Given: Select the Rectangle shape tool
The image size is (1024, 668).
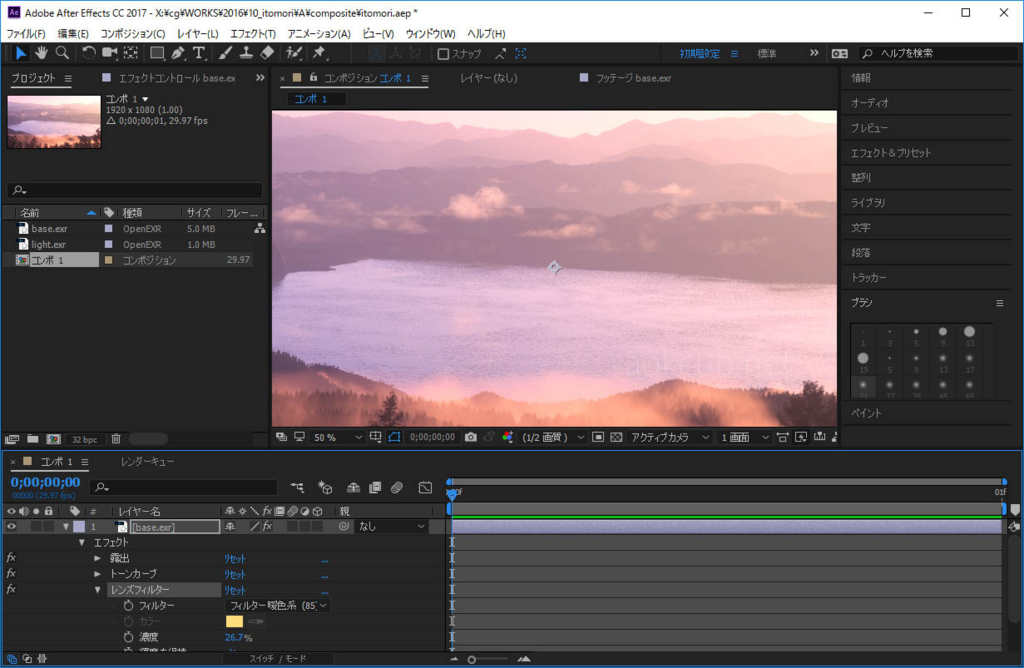Looking at the screenshot, I should 157,53.
